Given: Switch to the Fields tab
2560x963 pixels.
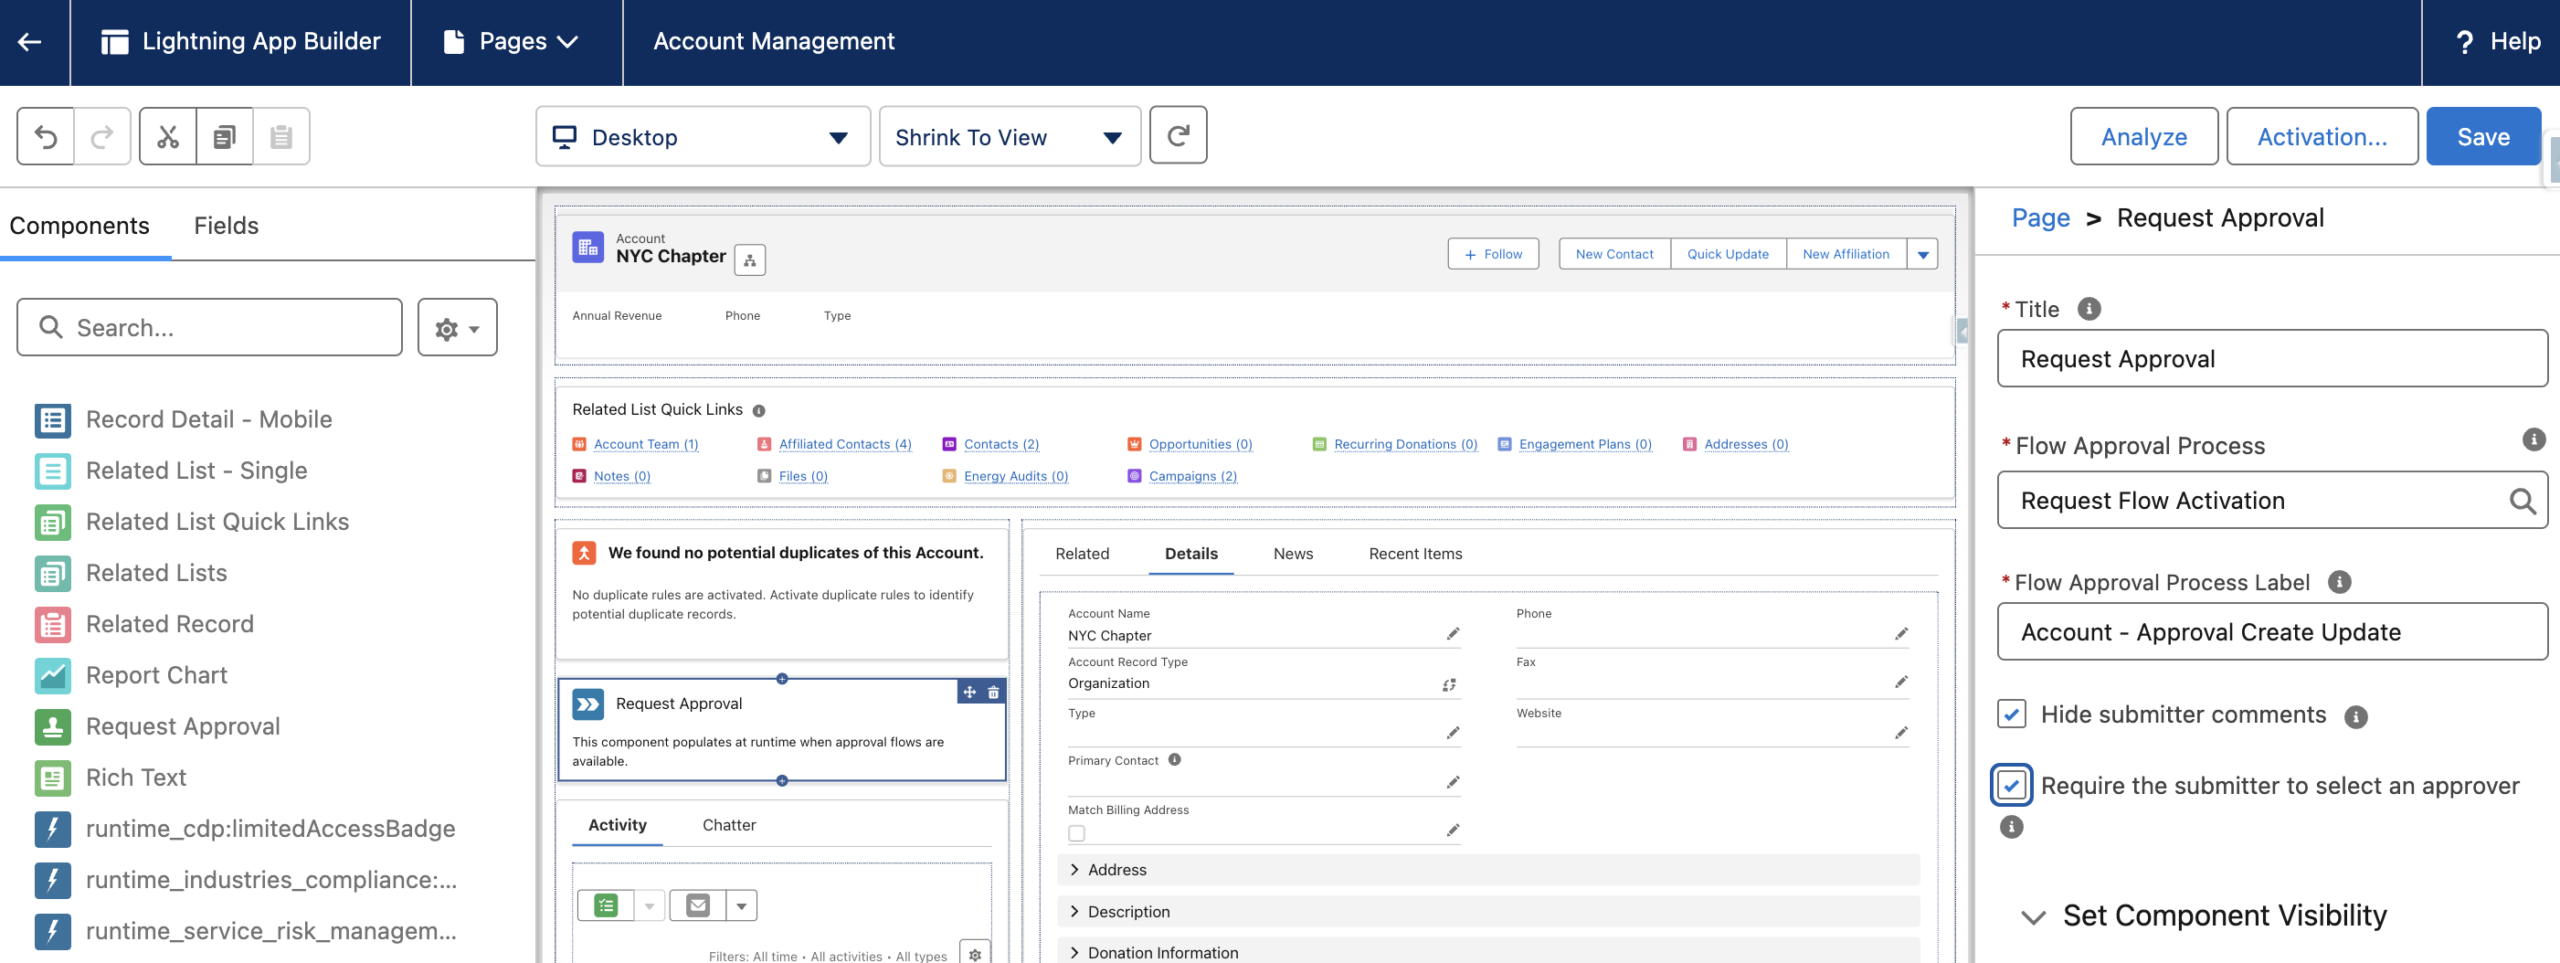Looking at the screenshot, I should point(225,225).
